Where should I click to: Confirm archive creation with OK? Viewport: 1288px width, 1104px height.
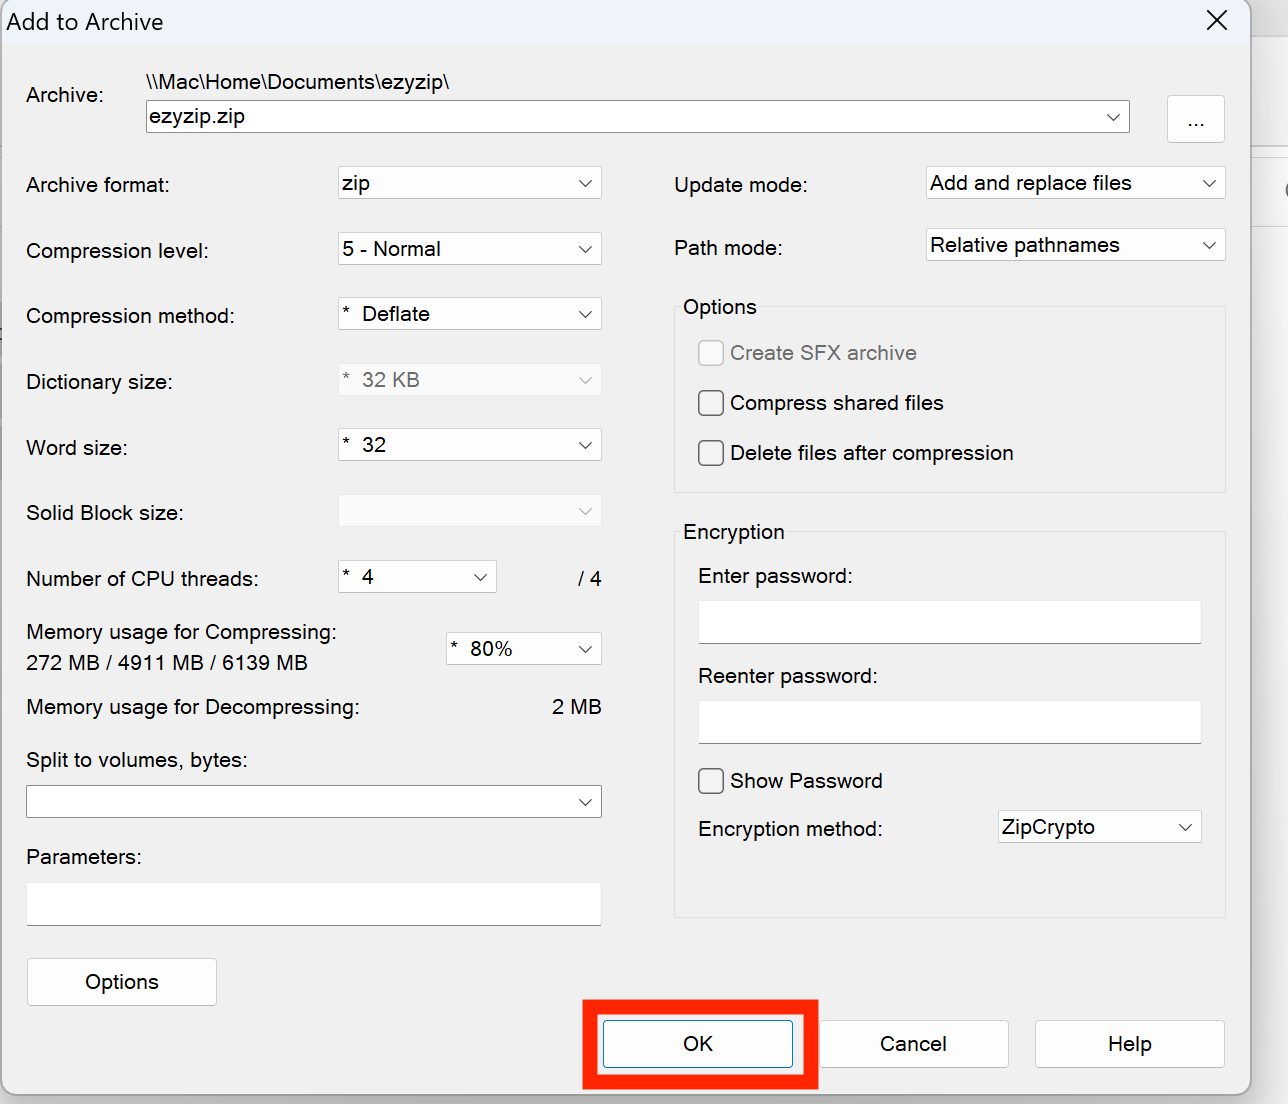click(x=697, y=1043)
